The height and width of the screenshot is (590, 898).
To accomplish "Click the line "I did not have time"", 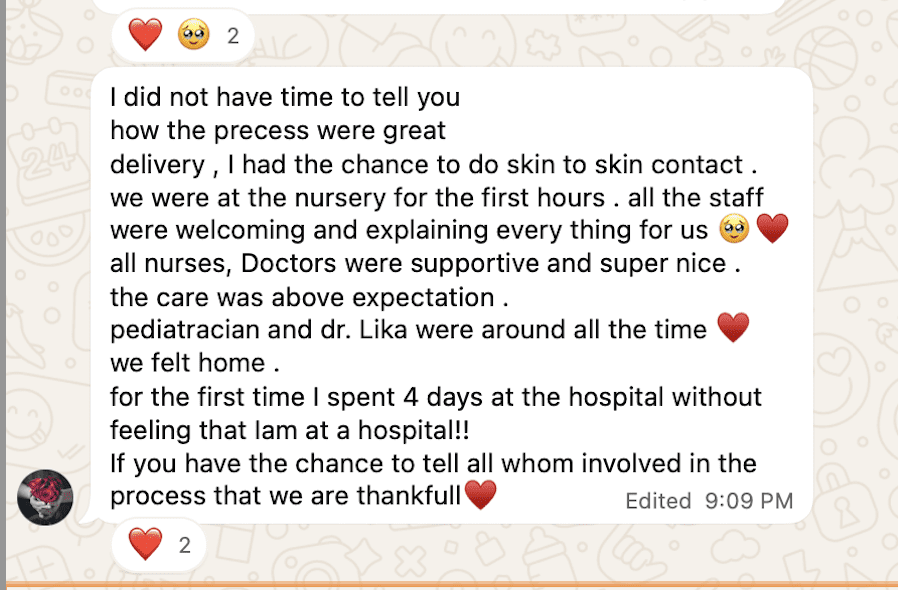I will [285, 98].
